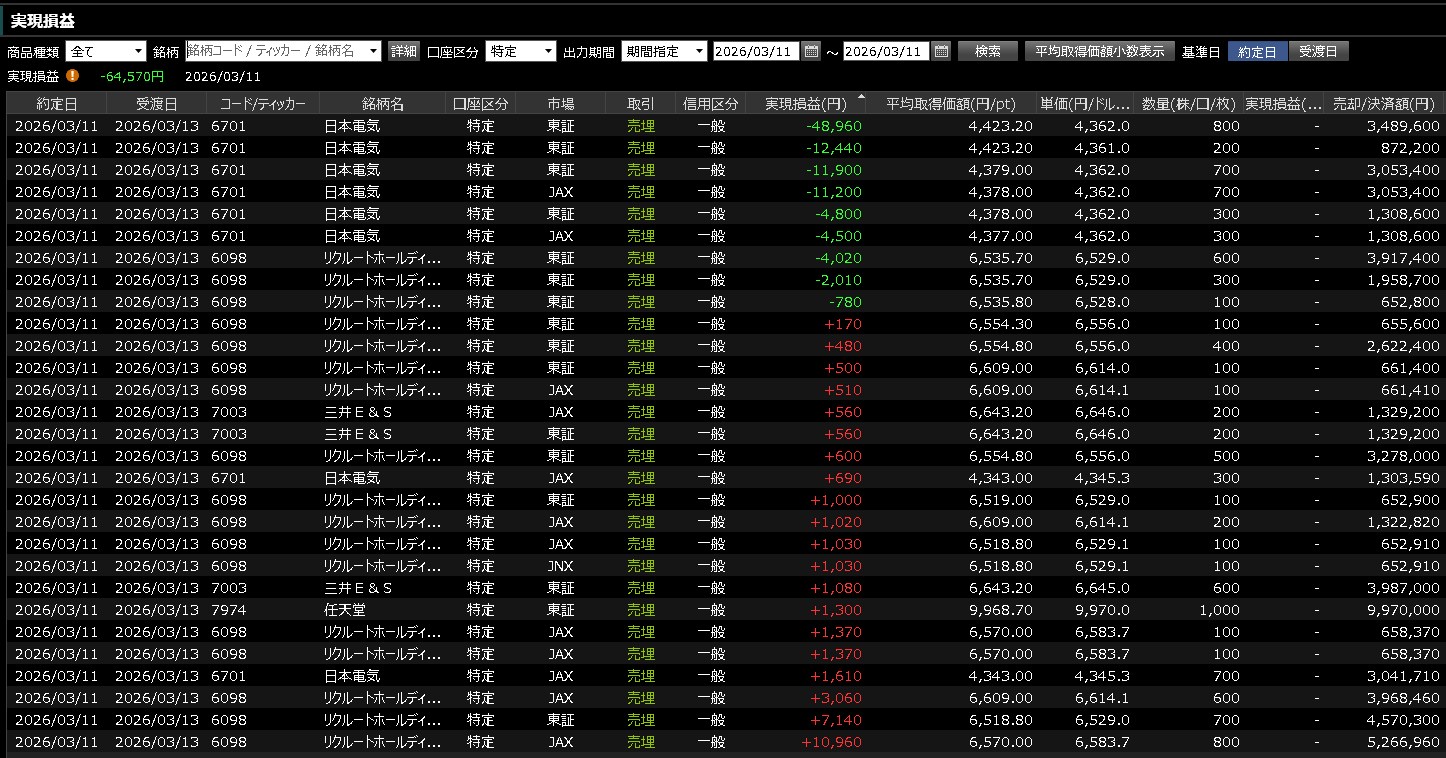1446x758 pixels.
Task: Select the unit price cell 4,361.0
Action: coord(1103,148)
